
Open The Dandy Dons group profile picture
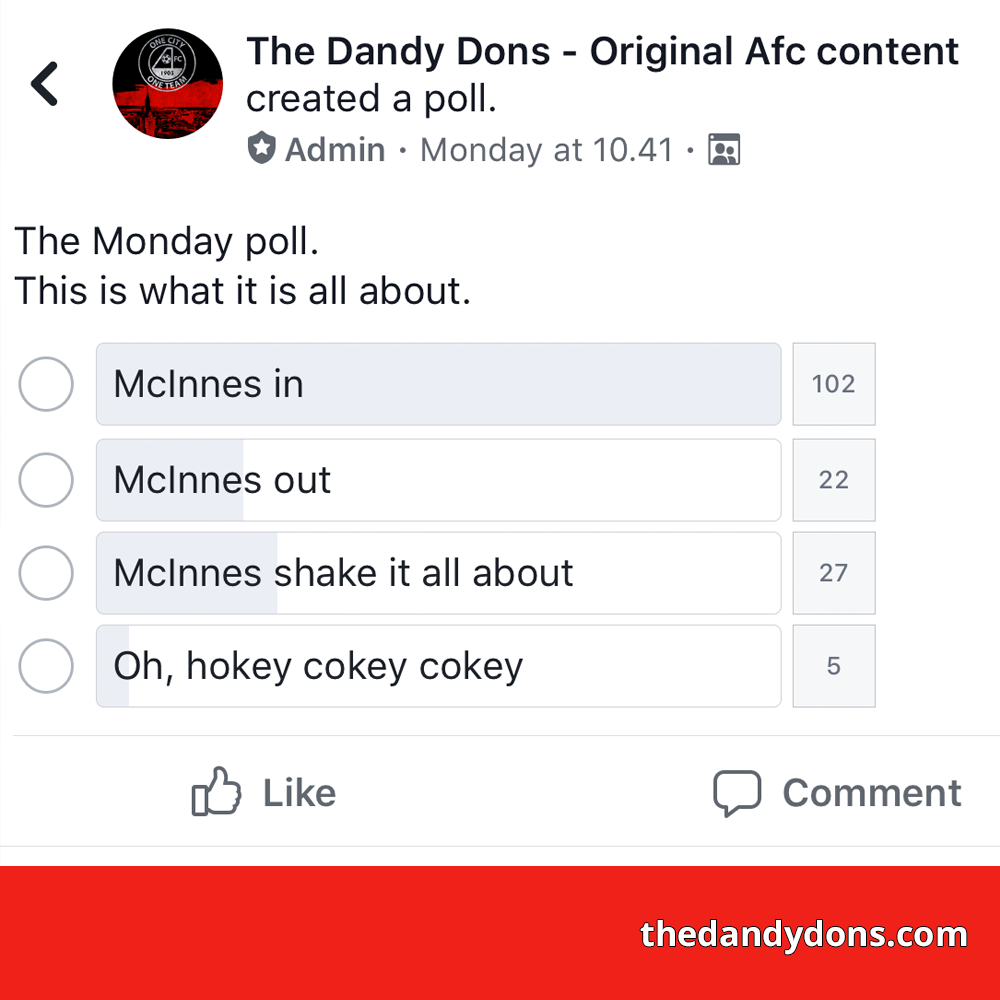[x=168, y=84]
